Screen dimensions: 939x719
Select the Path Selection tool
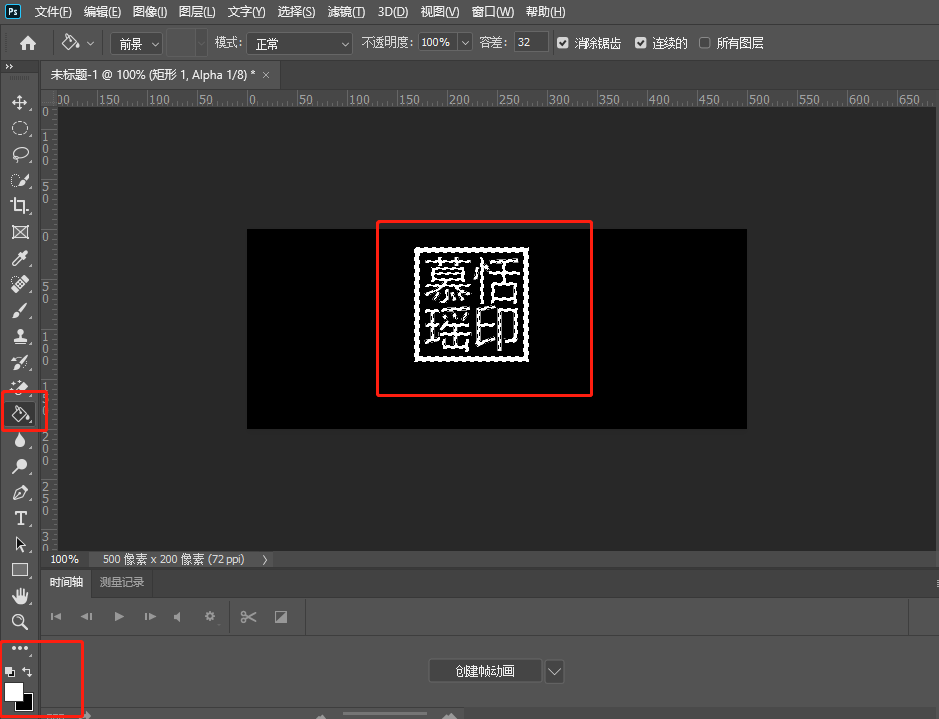point(20,544)
